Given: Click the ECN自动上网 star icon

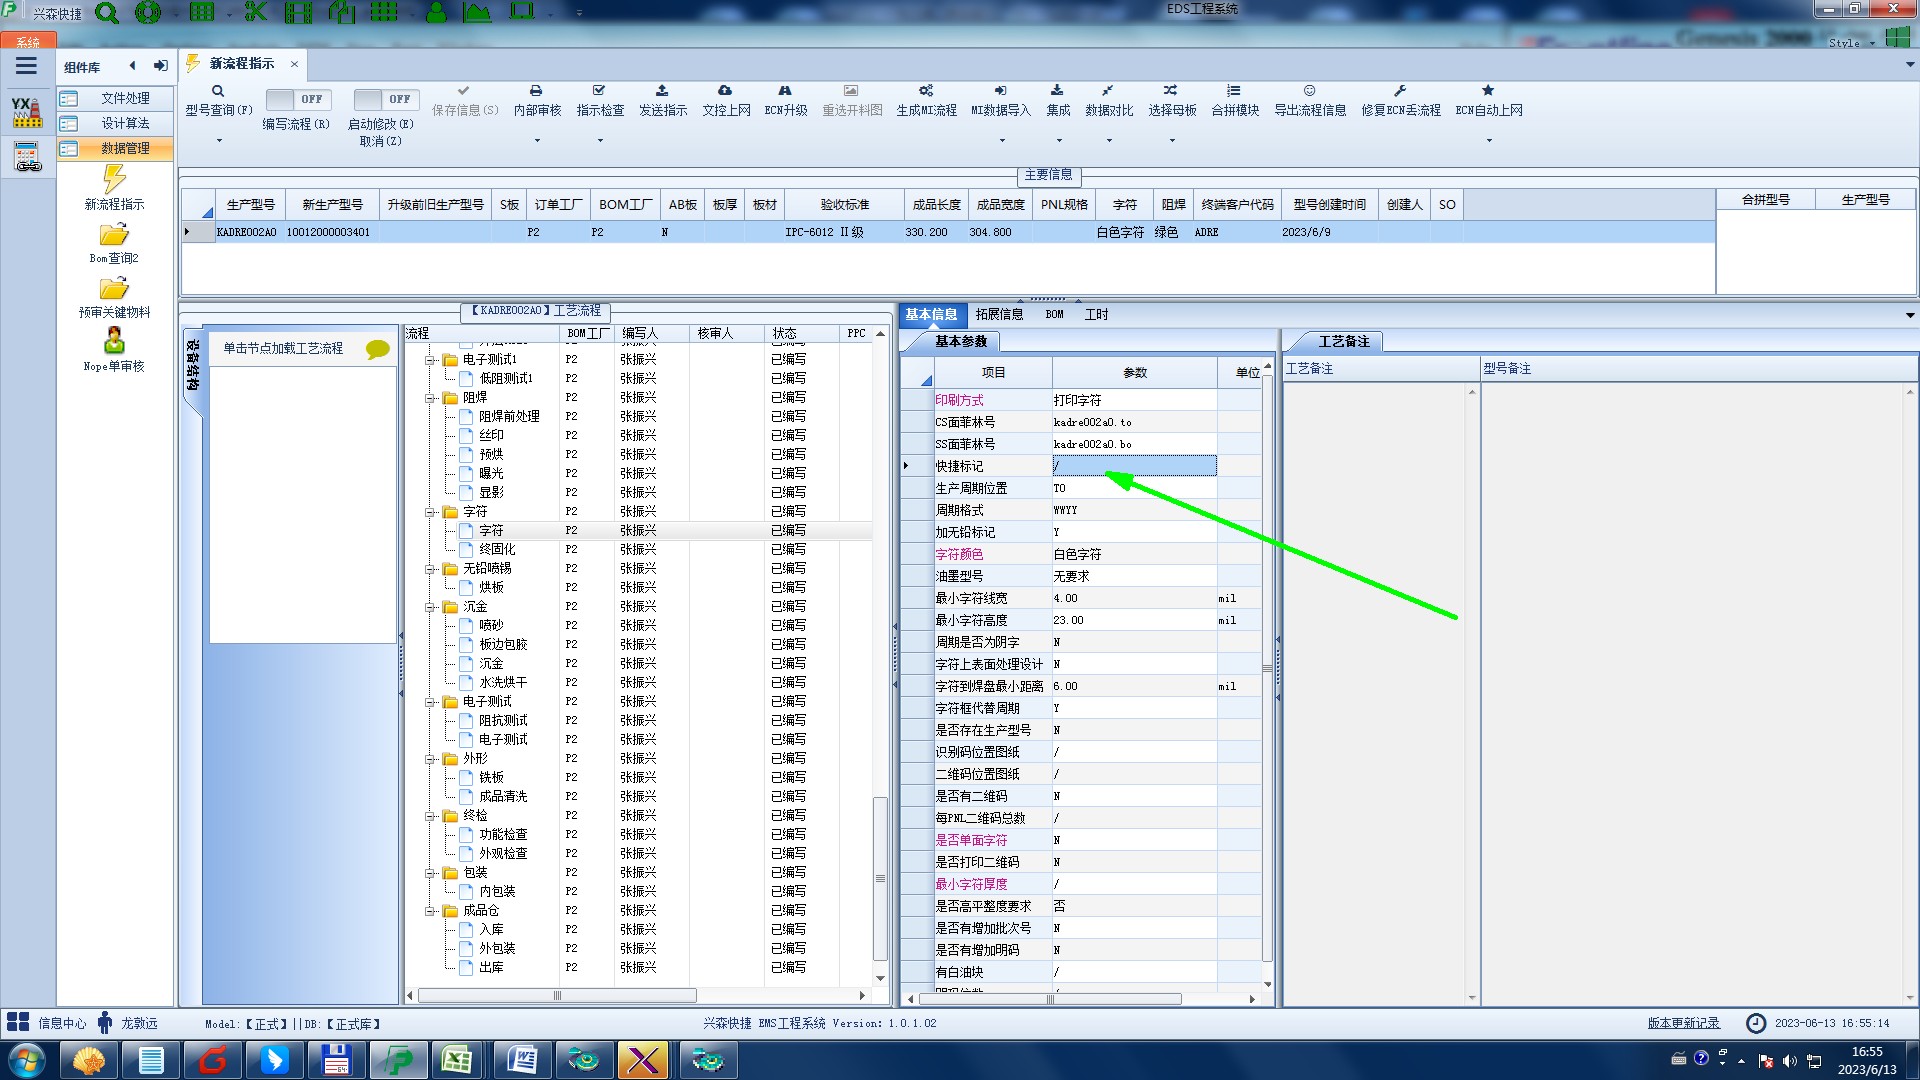Looking at the screenshot, I should pos(1488,91).
